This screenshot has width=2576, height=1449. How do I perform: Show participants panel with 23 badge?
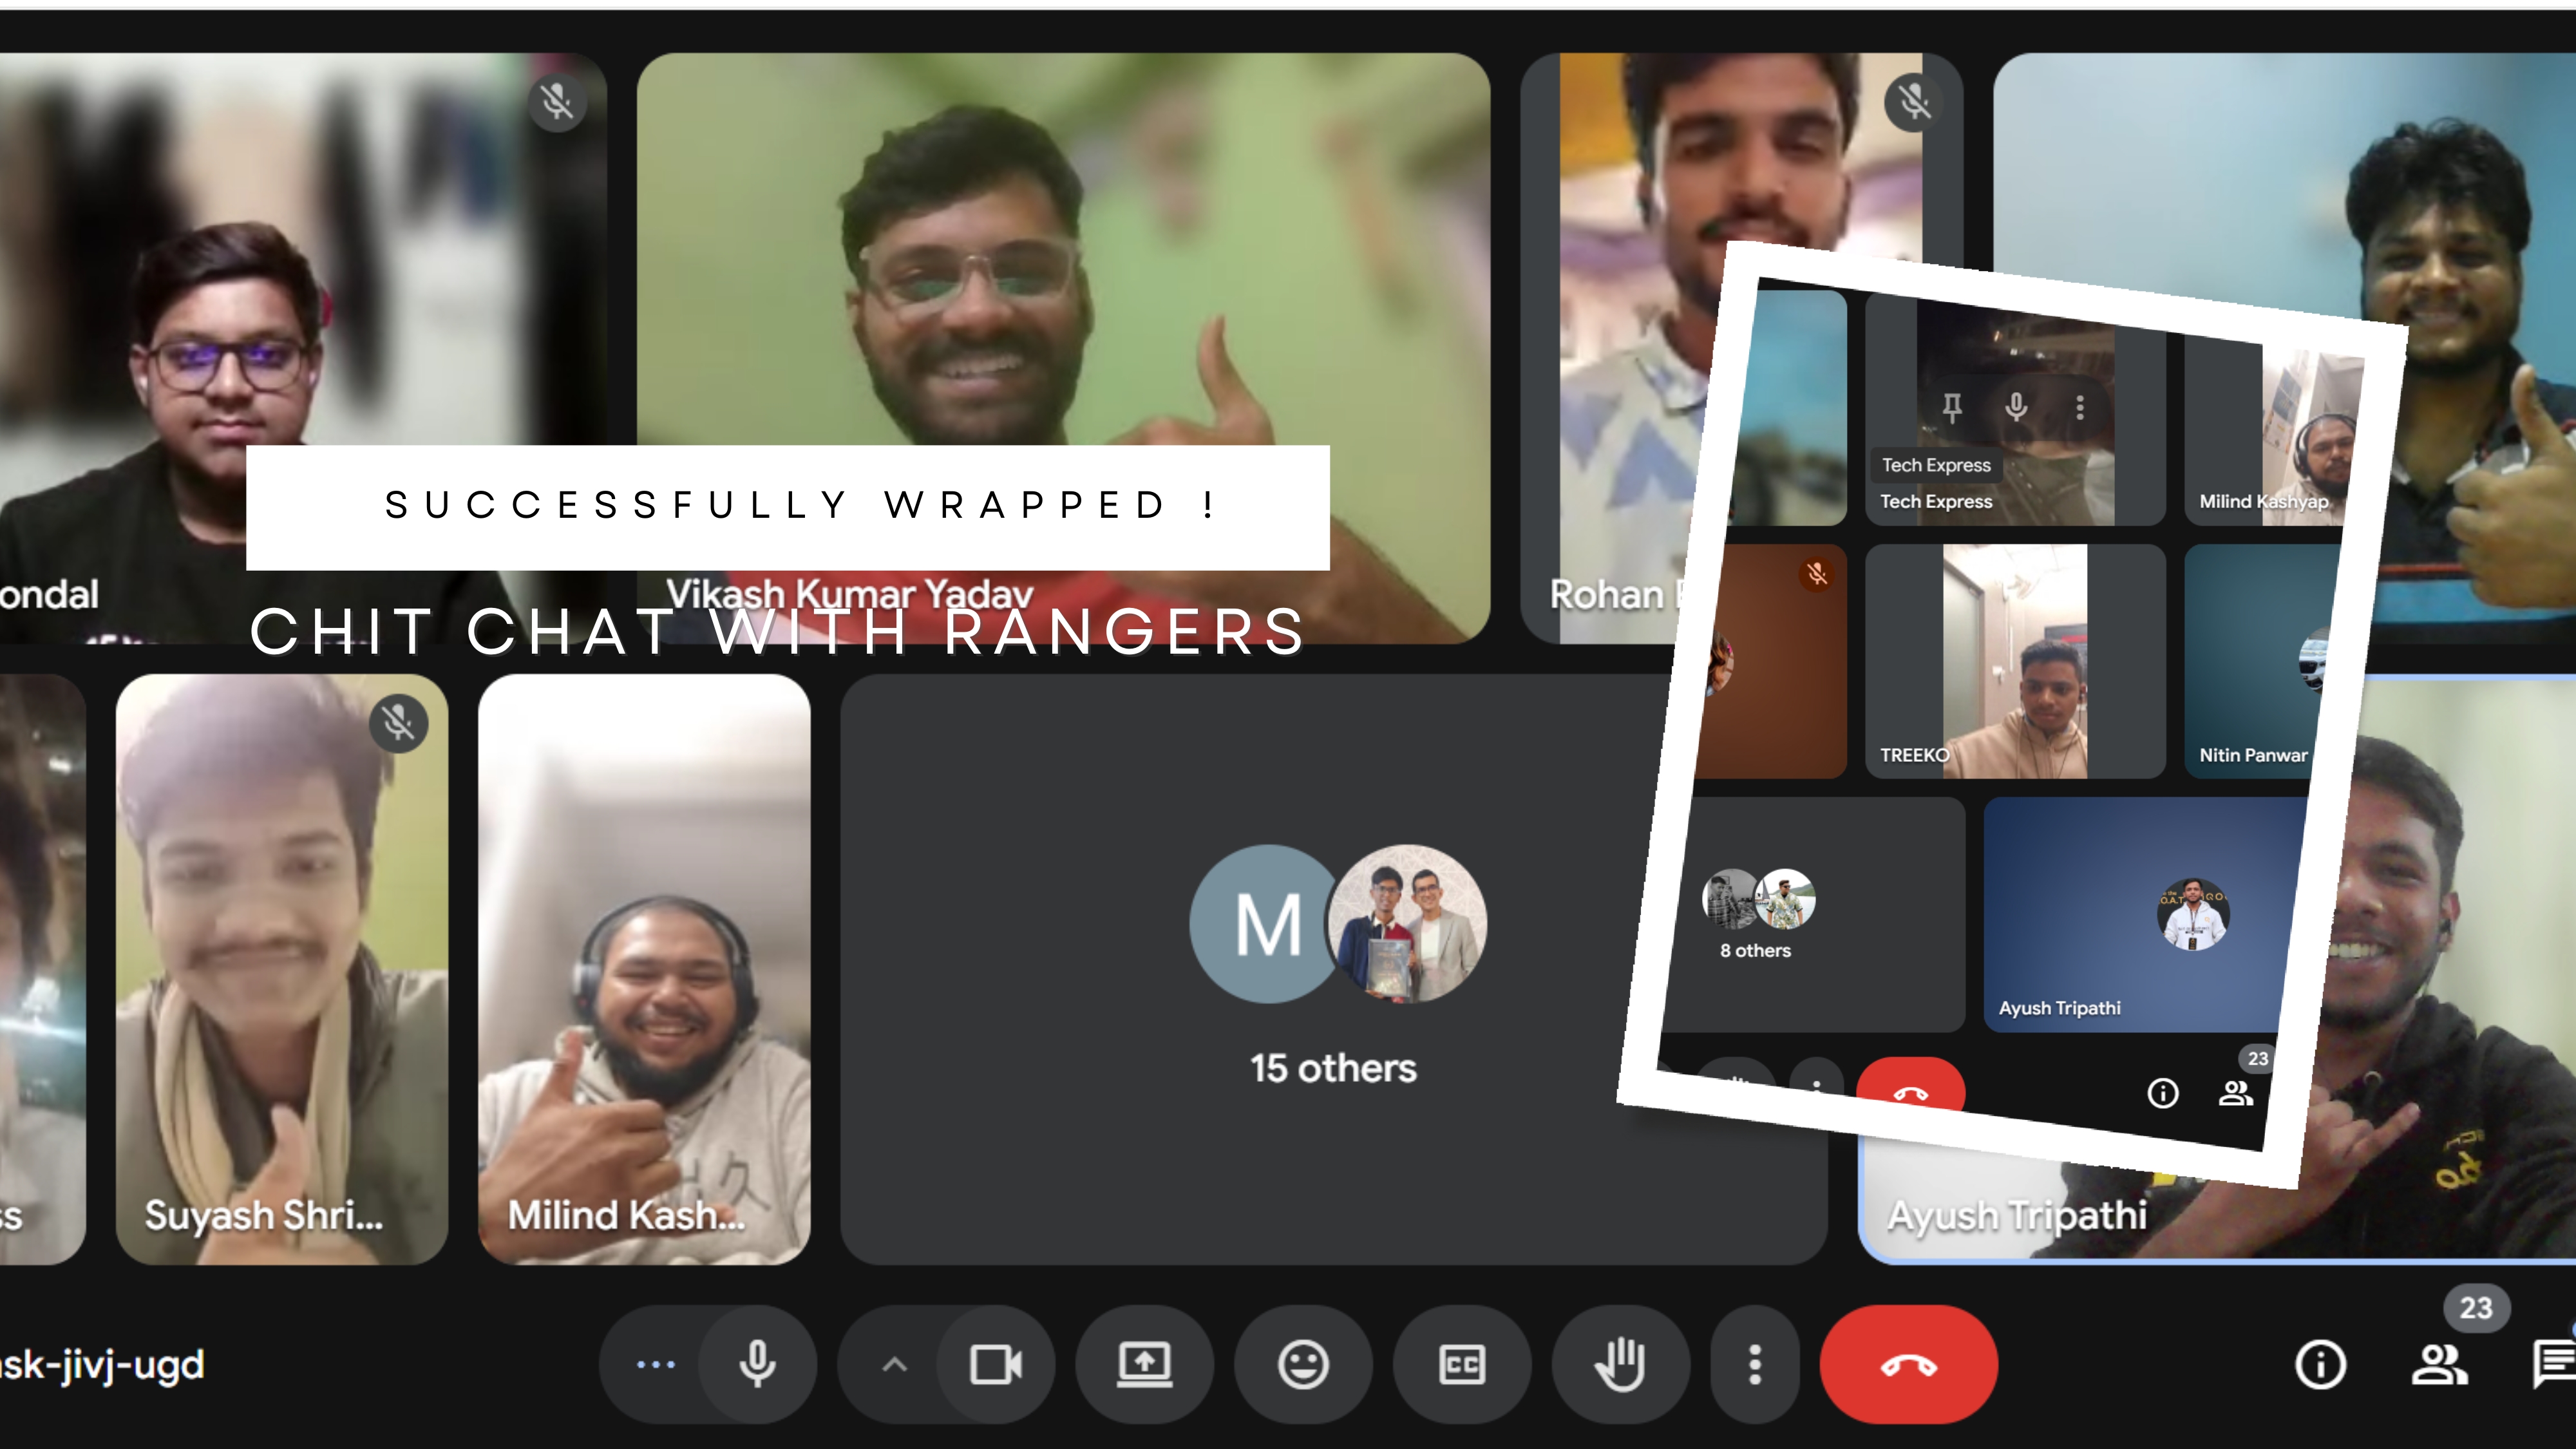tap(2440, 1364)
